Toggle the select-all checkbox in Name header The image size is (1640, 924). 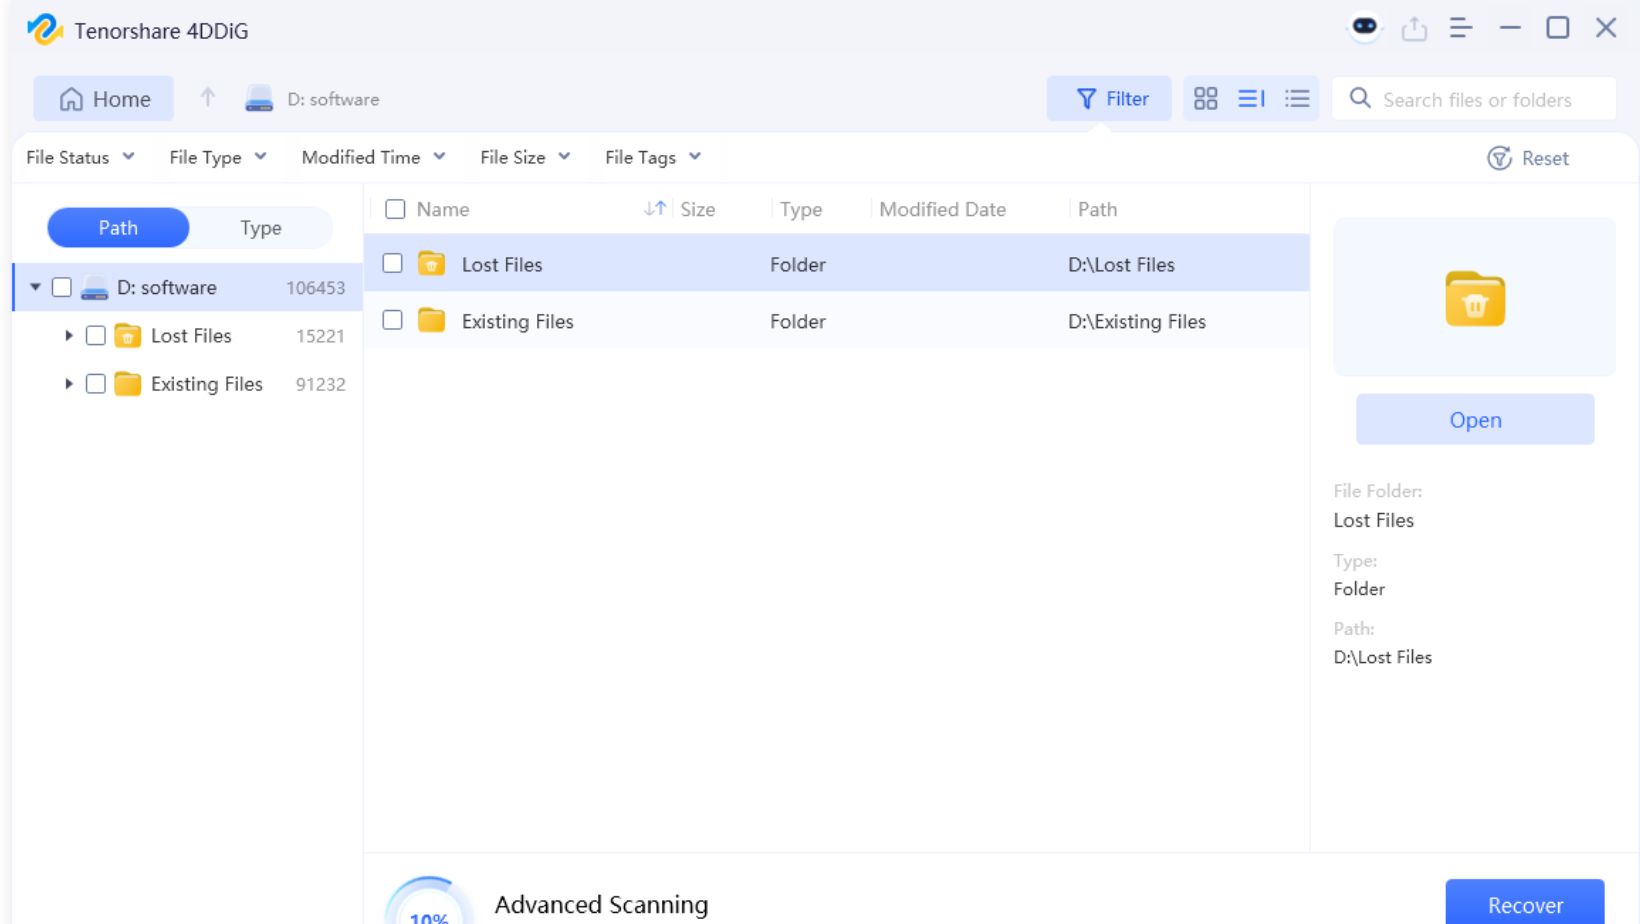pos(395,209)
